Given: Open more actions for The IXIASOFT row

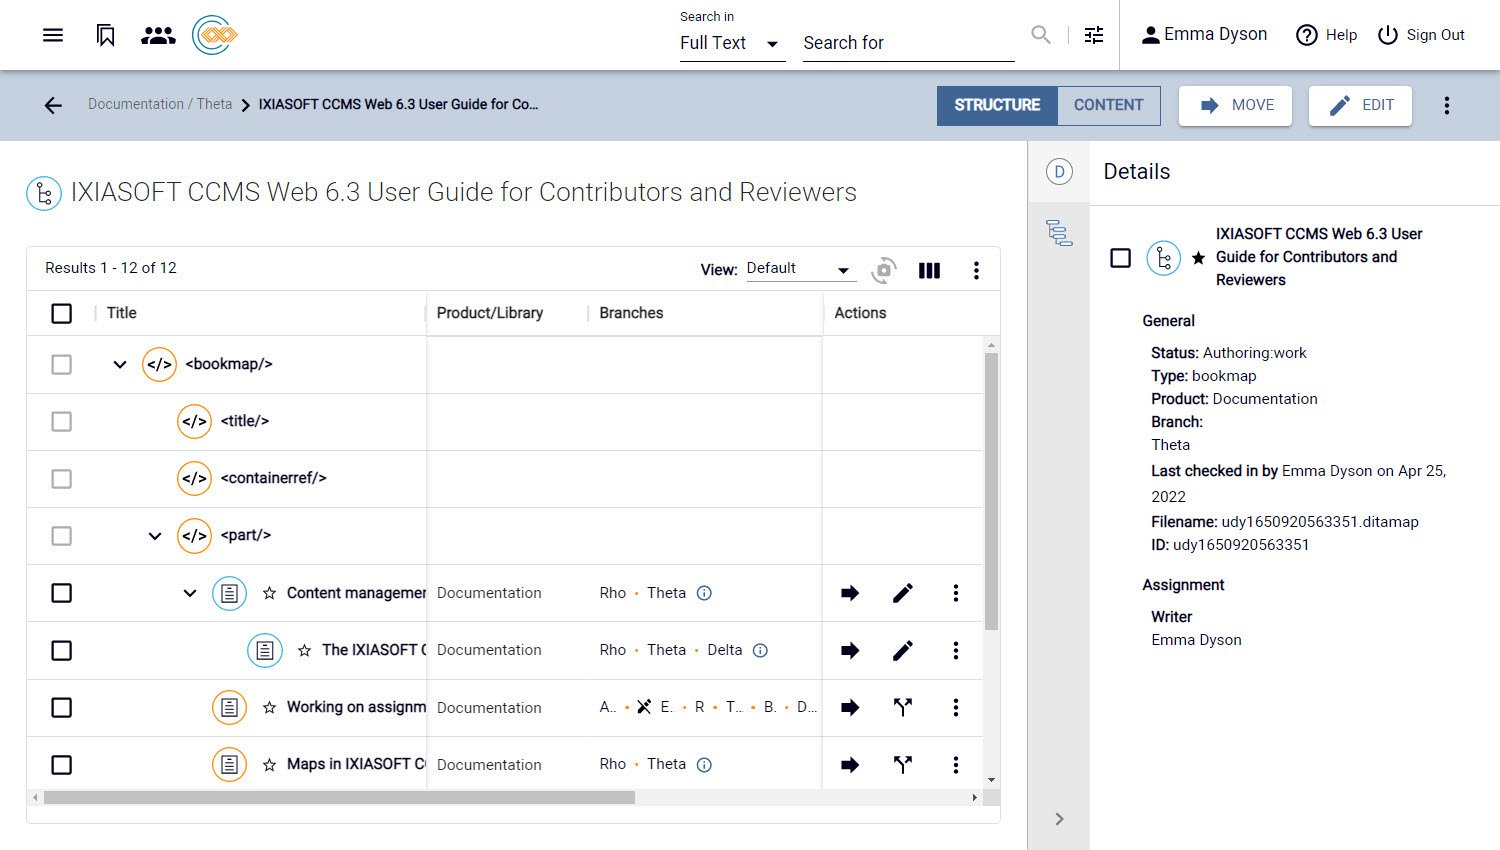Looking at the screenshot, I should click(x=955, y=651).
